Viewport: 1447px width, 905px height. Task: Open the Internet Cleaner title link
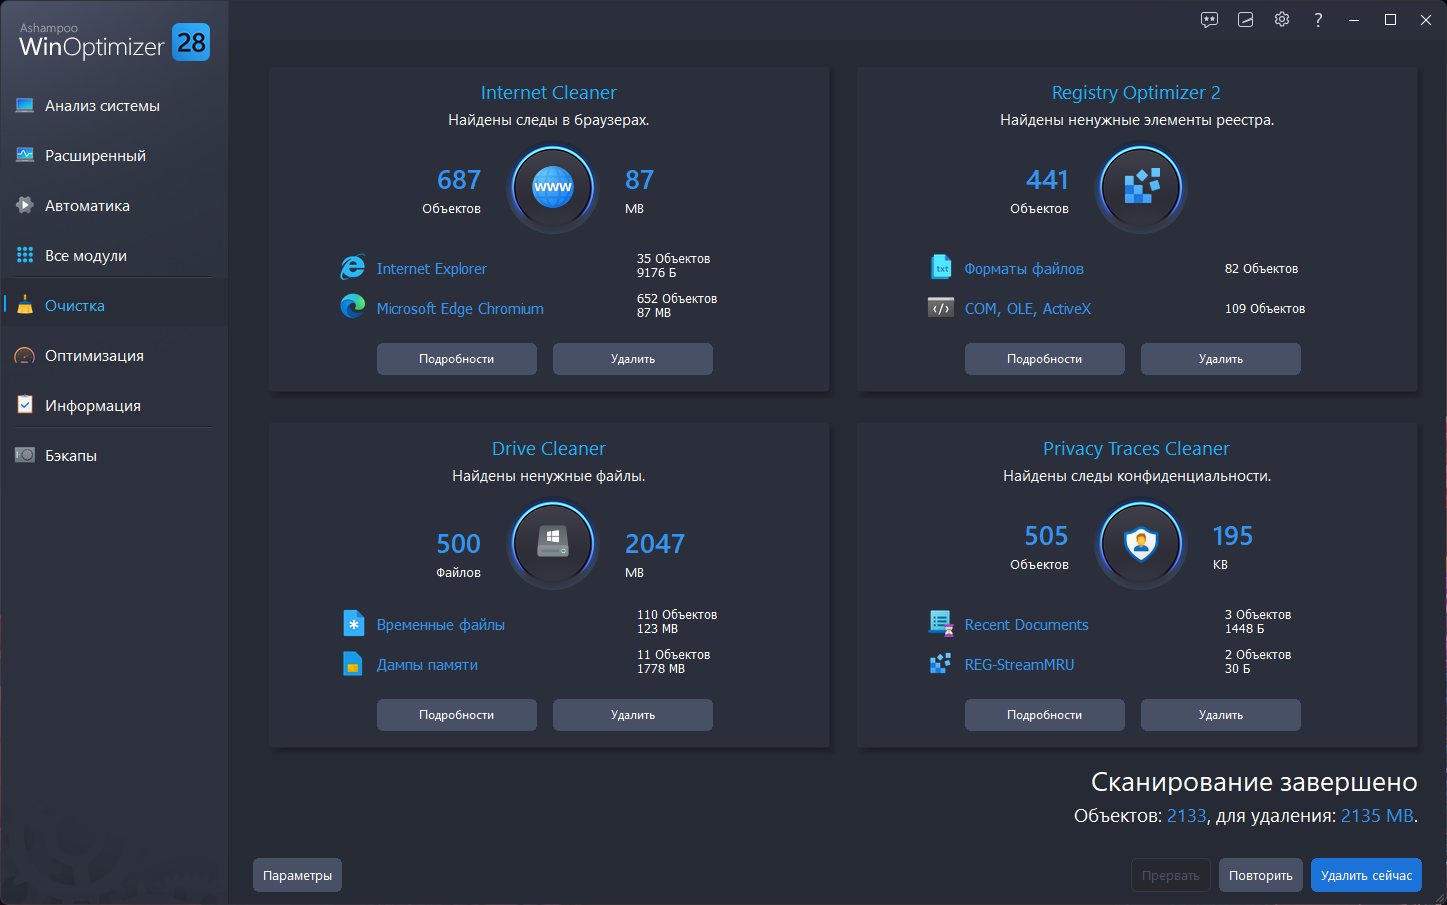tap(548, 93)
